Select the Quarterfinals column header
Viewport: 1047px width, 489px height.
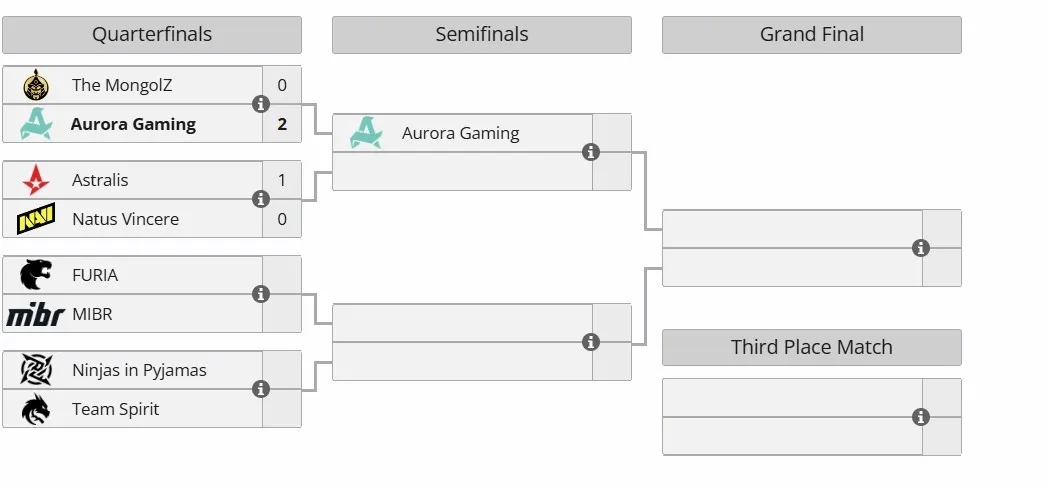point(152,35)
